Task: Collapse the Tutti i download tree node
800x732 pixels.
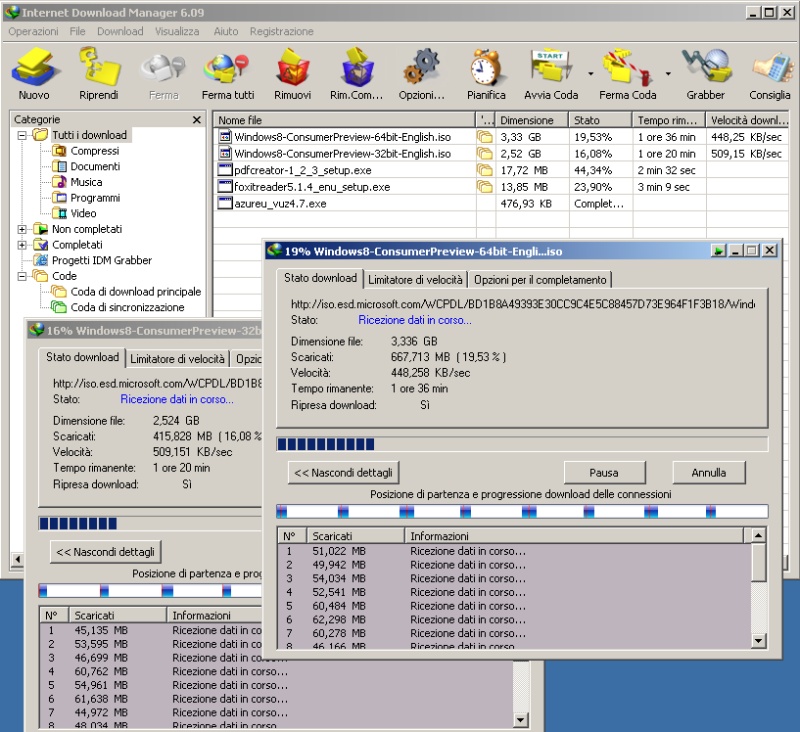Action: [22, 135]
